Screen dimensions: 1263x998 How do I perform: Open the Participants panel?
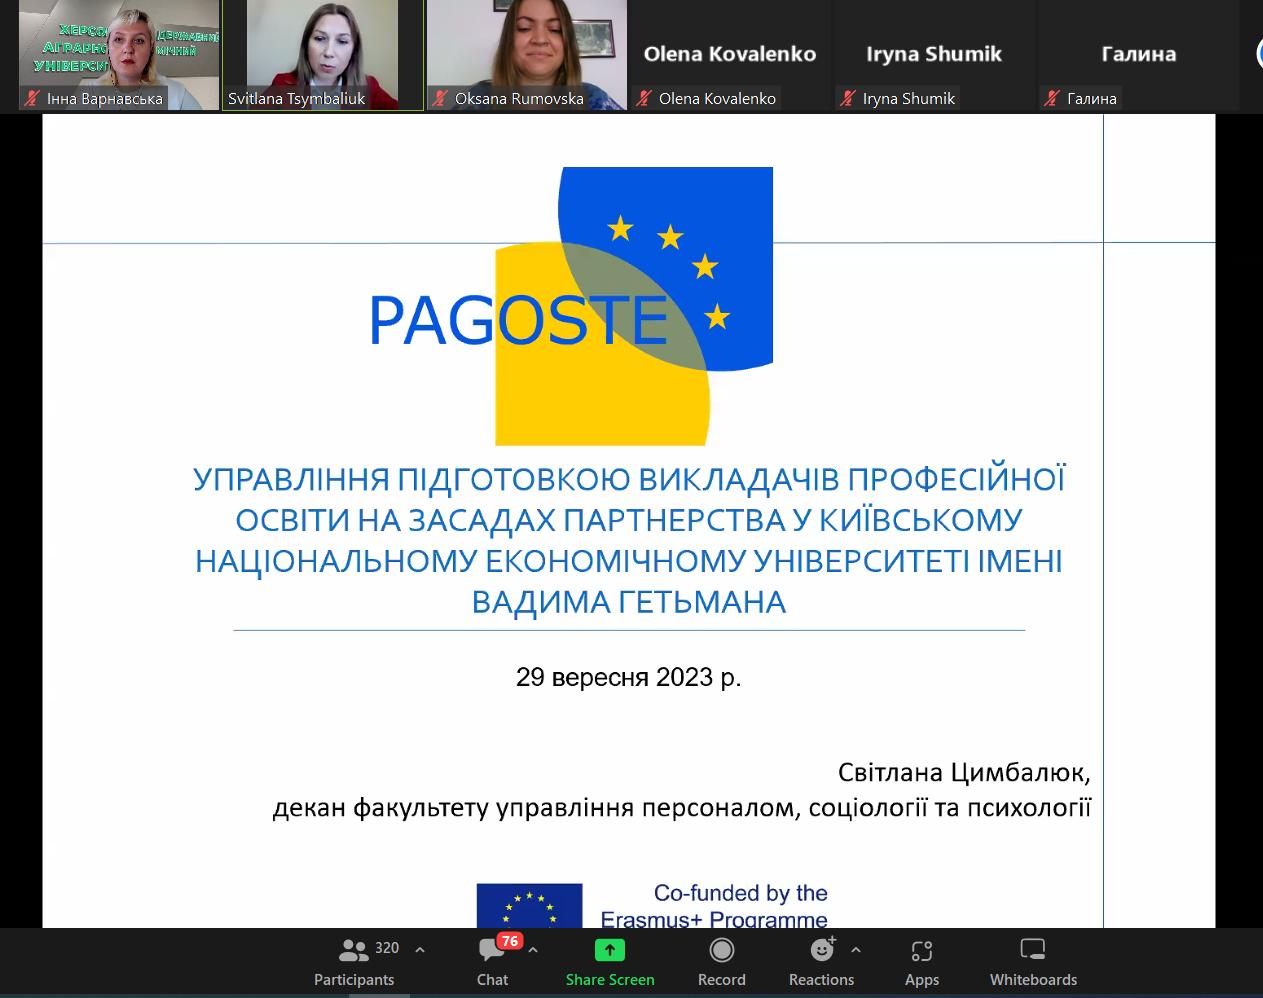coord(354,963)
